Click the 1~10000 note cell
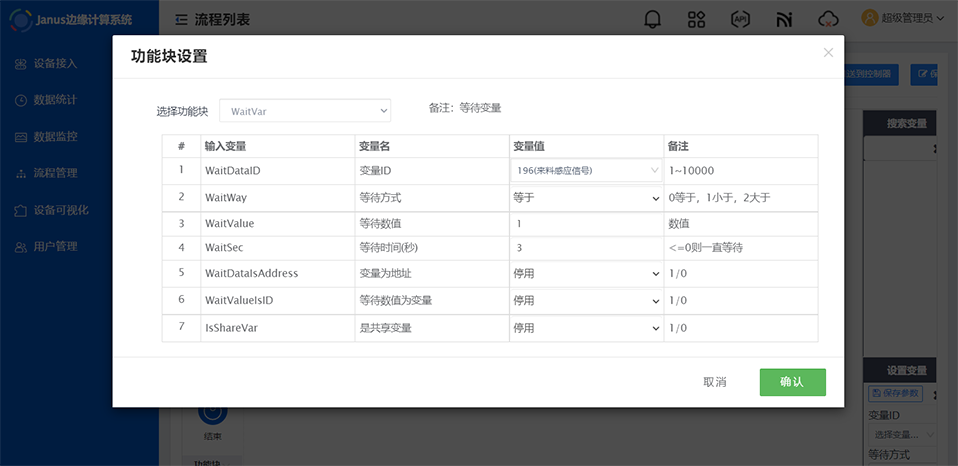This screenshot has width=958, height=466. coord(741,171)
